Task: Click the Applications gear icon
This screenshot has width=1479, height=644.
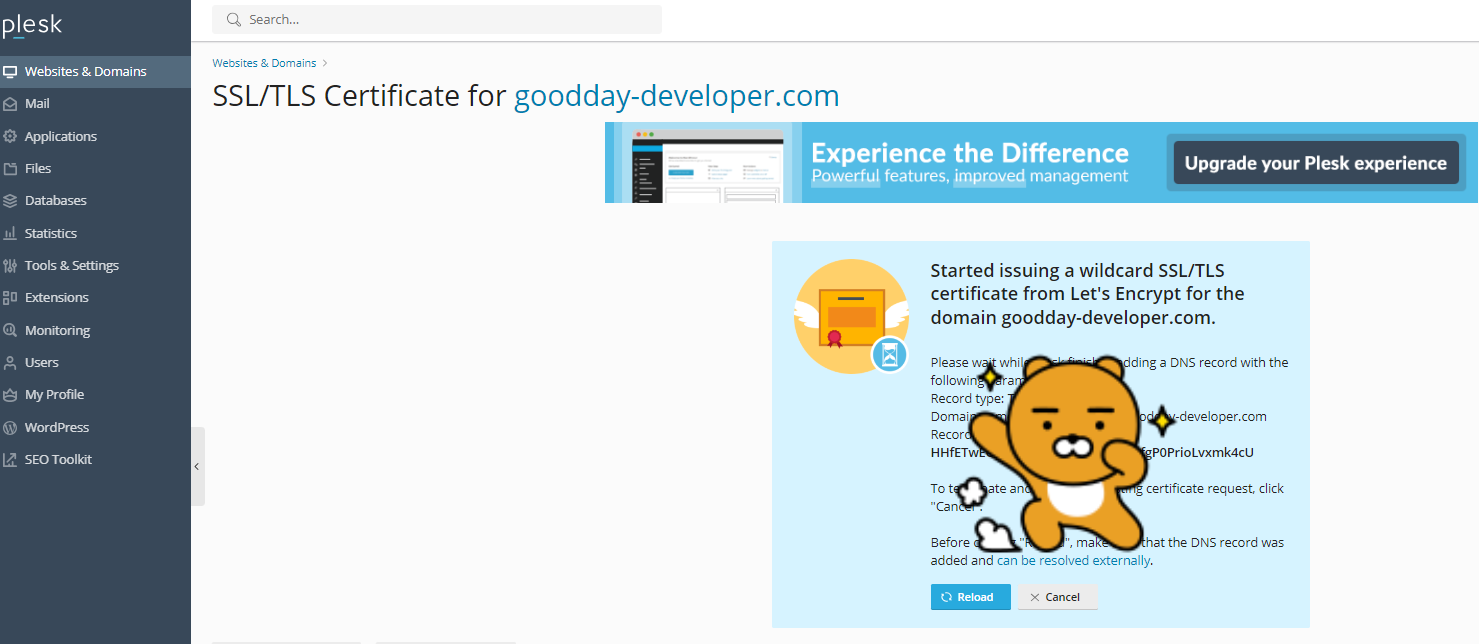Action: [x=10, y=136]
